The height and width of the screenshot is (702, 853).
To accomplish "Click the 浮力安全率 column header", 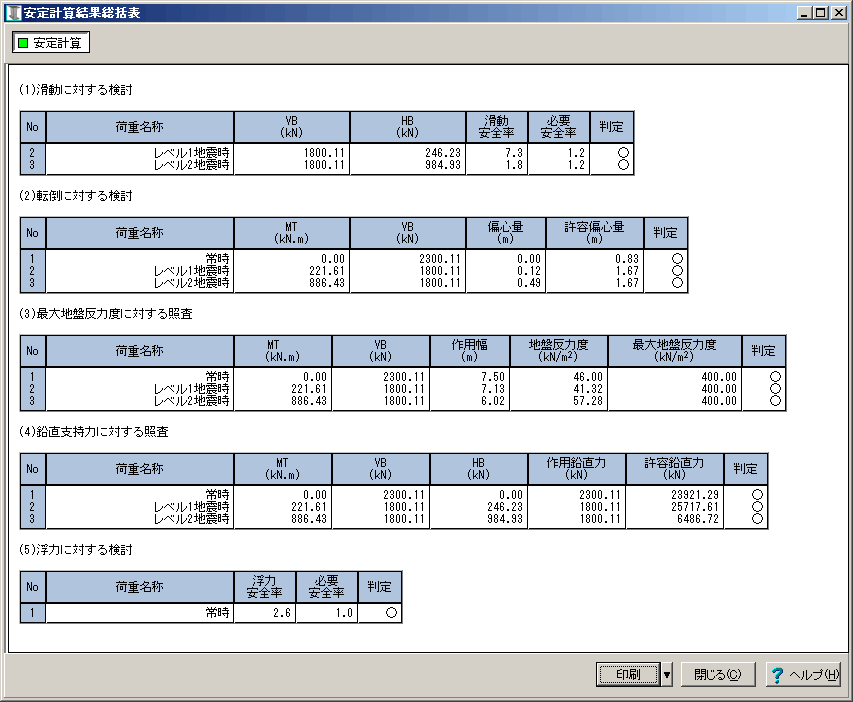I will coord(265,587).
